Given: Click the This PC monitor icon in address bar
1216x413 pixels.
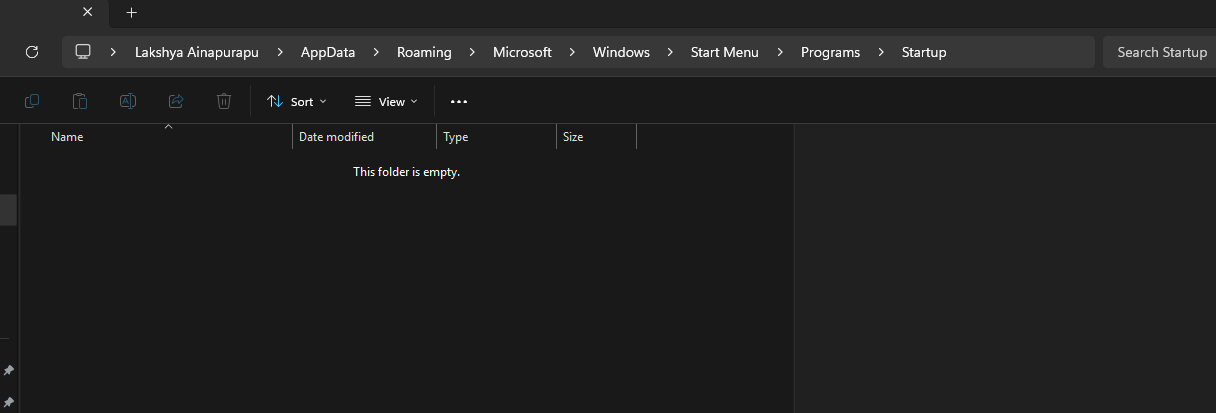Looking at the screenshot, I should [83, 52].
